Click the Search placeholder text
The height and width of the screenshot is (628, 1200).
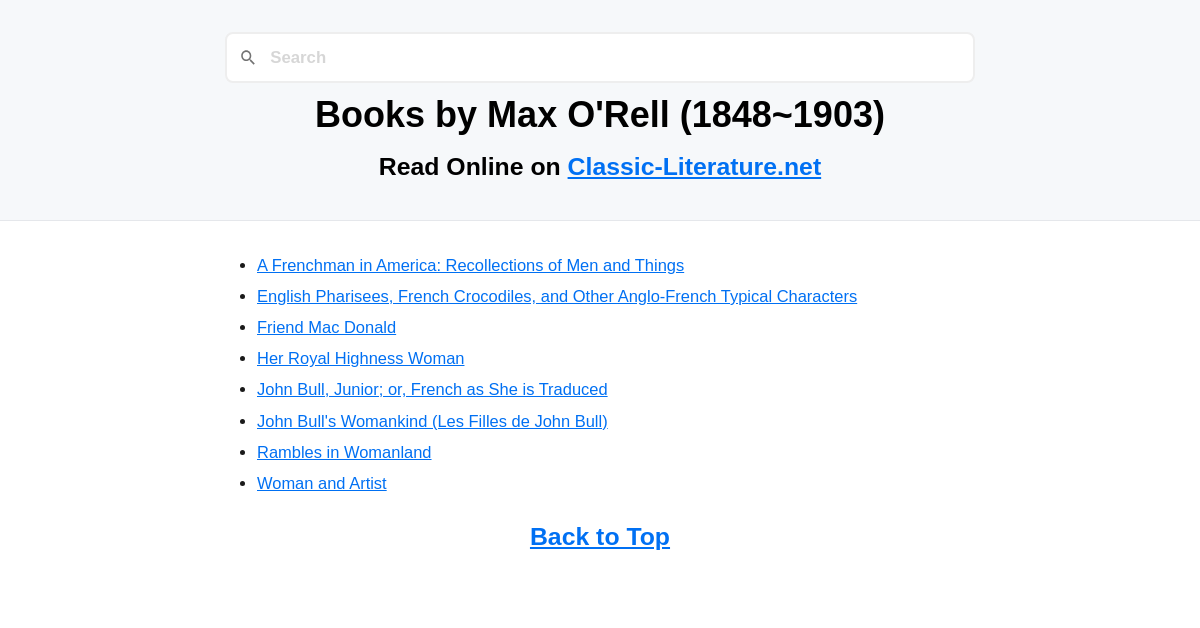pyautogui.click(x=298, y=57)
